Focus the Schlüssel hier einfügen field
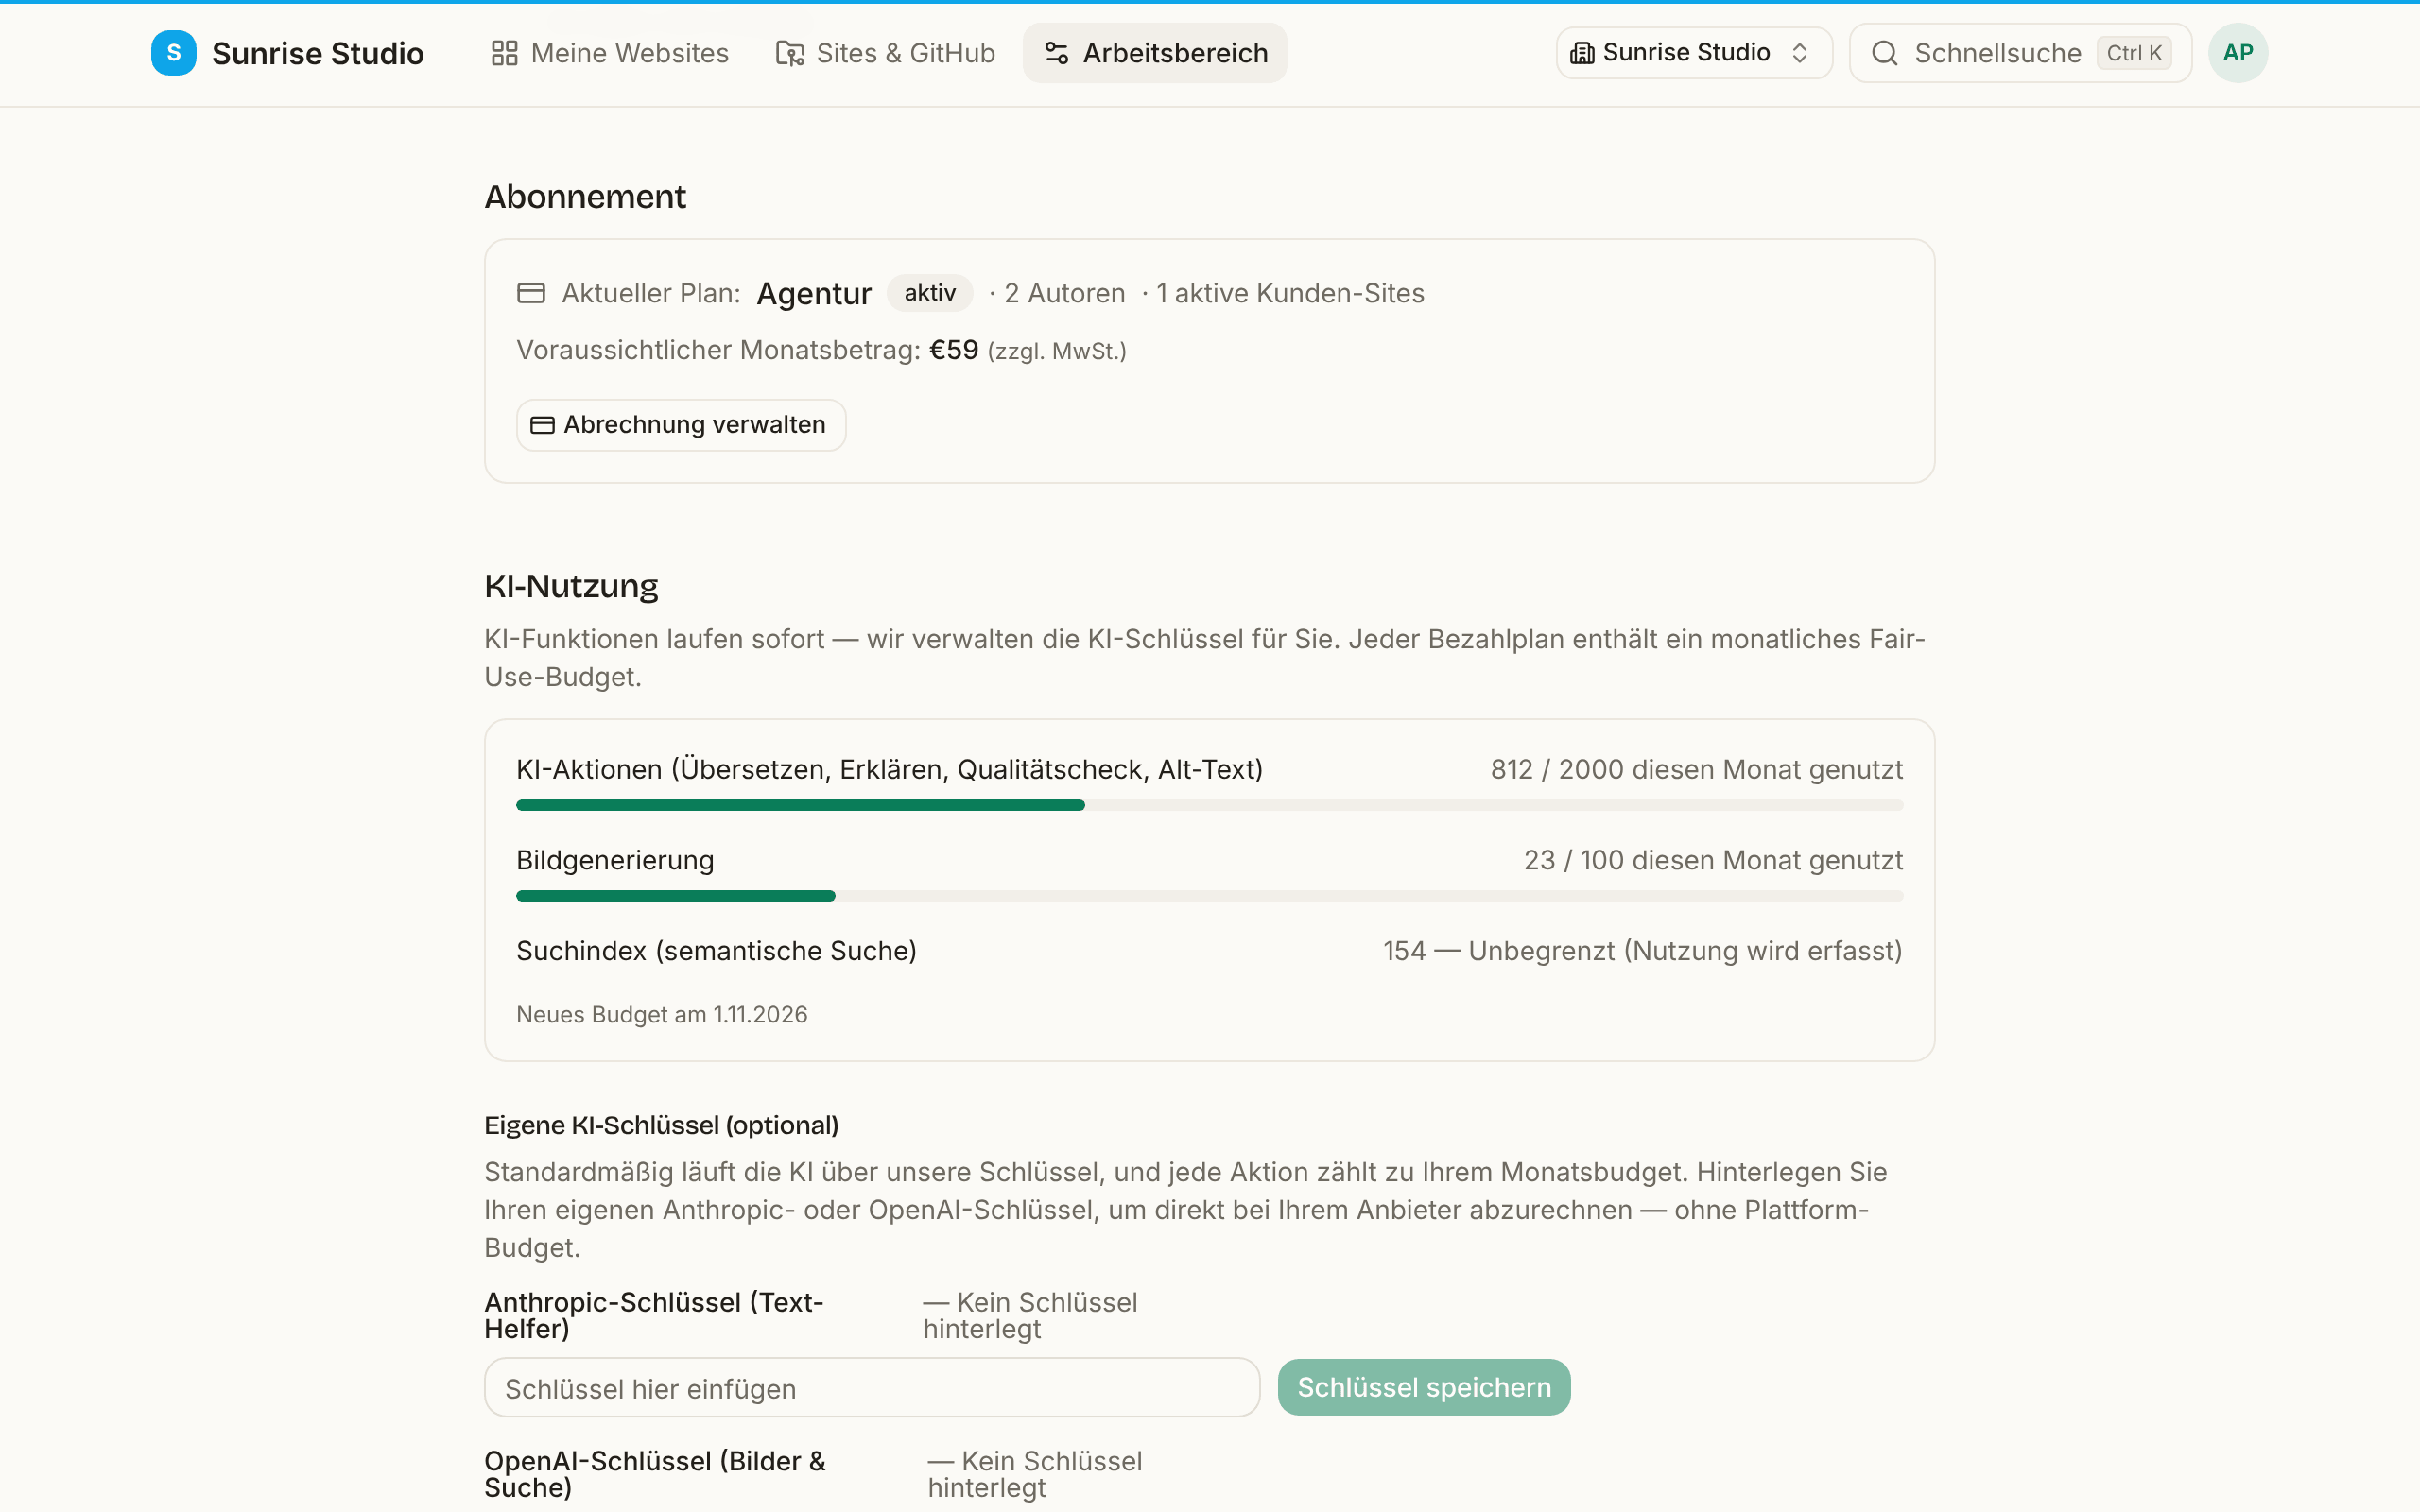 tap(872, 1387)
